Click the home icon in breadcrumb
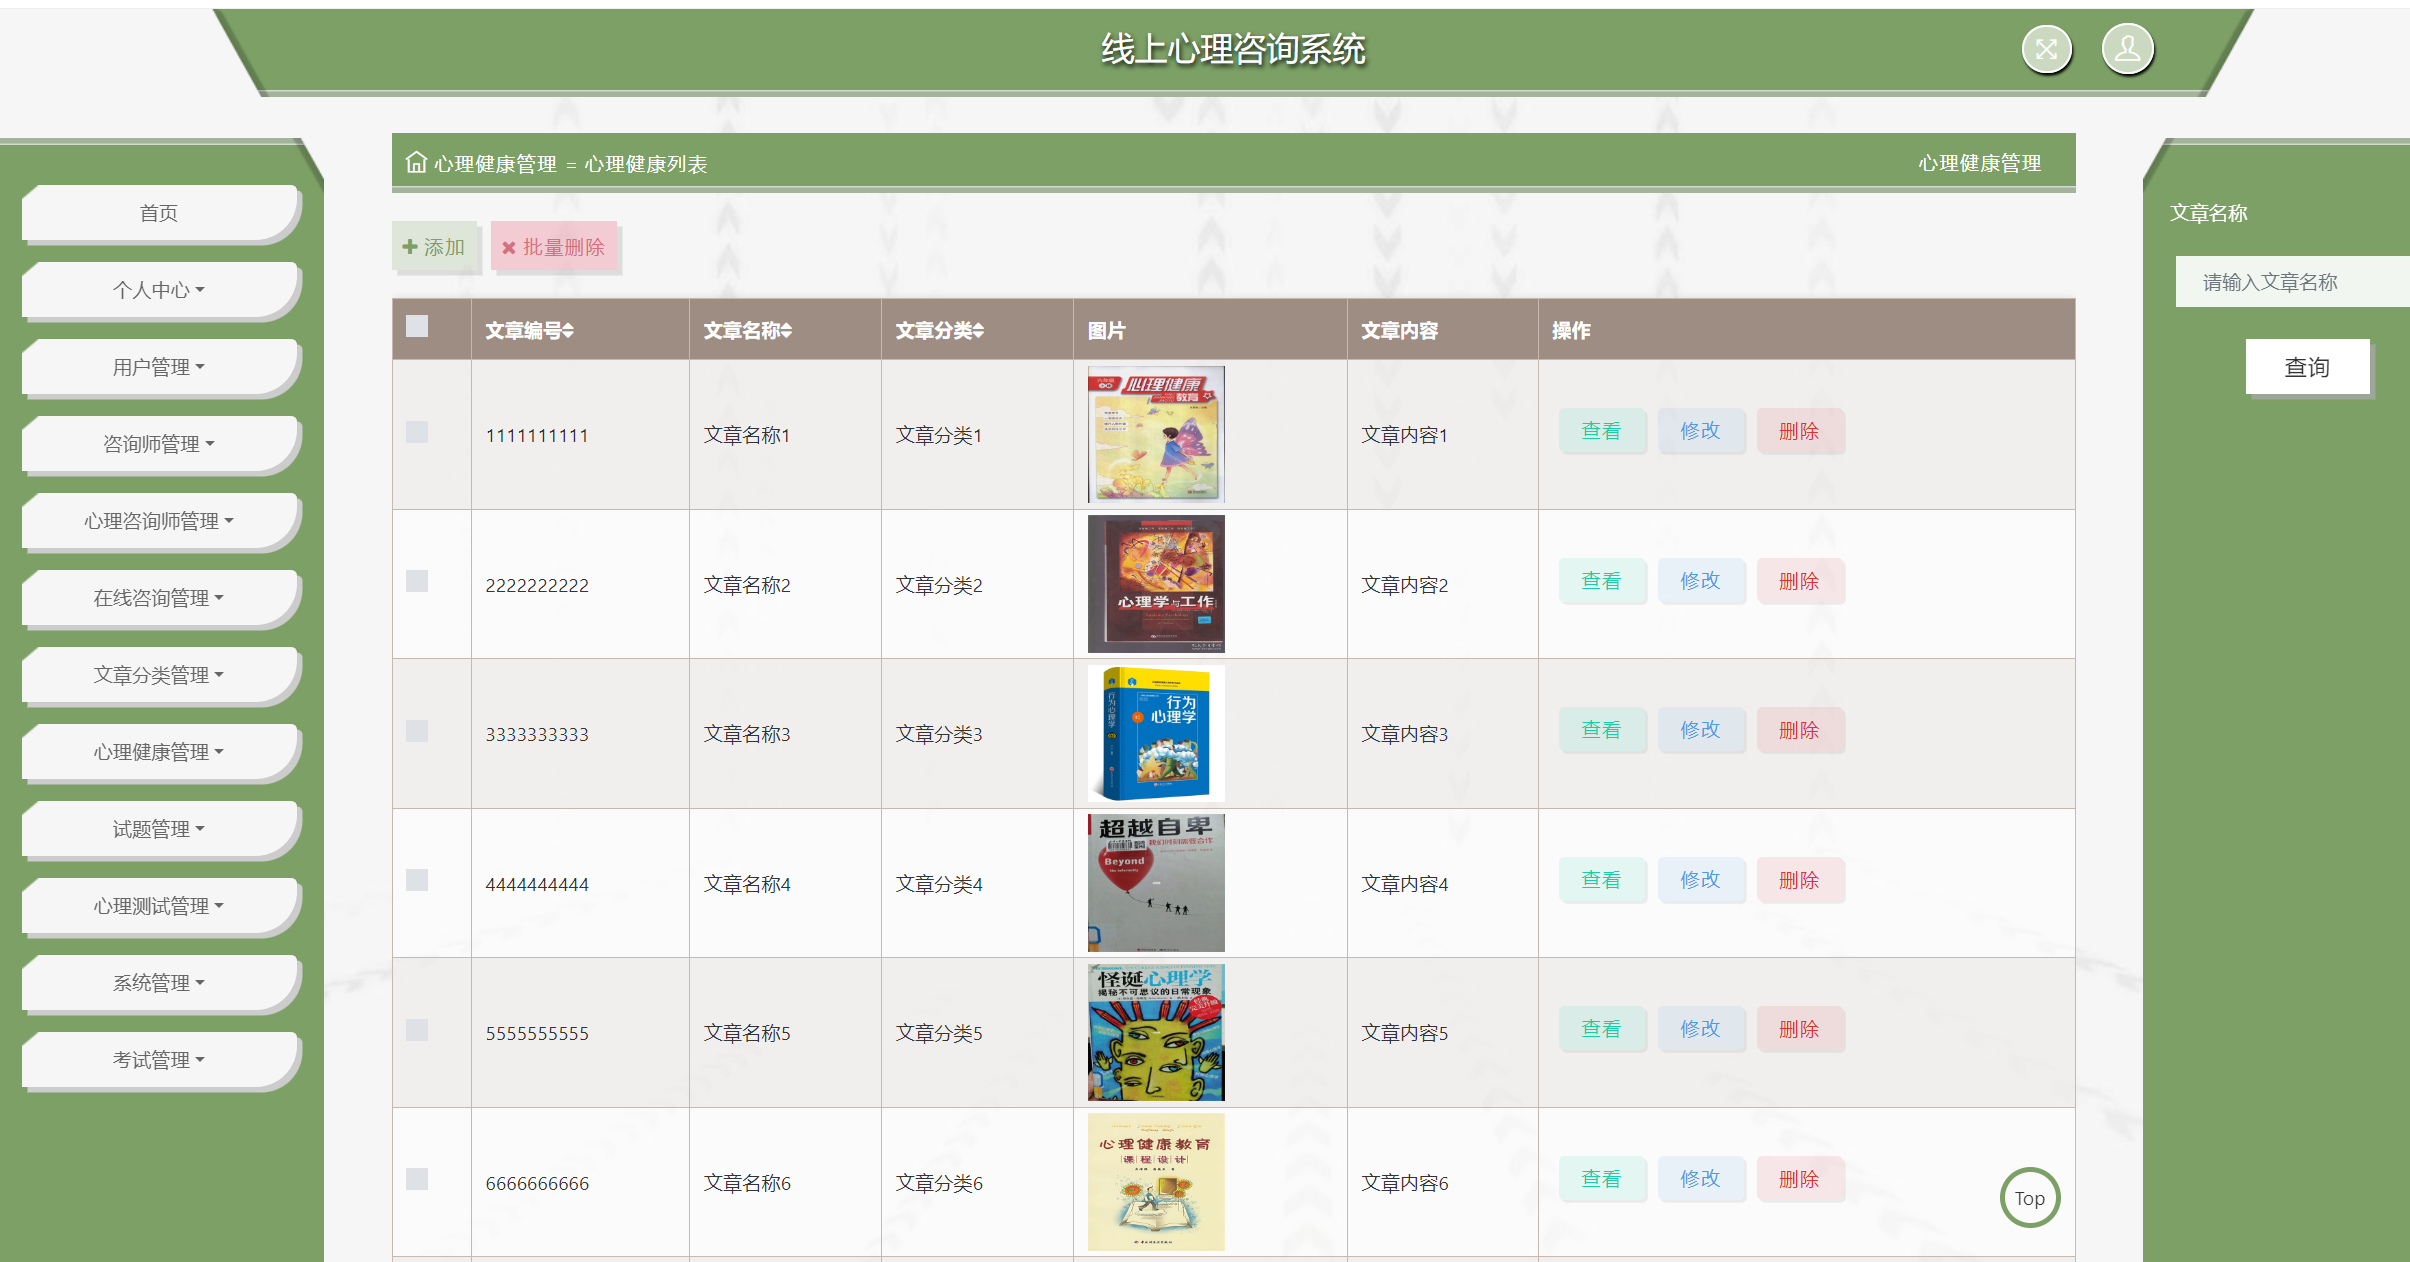The height and width of the screenshot is (1262, 2410). pyautogui.click(x=416, y=162)
